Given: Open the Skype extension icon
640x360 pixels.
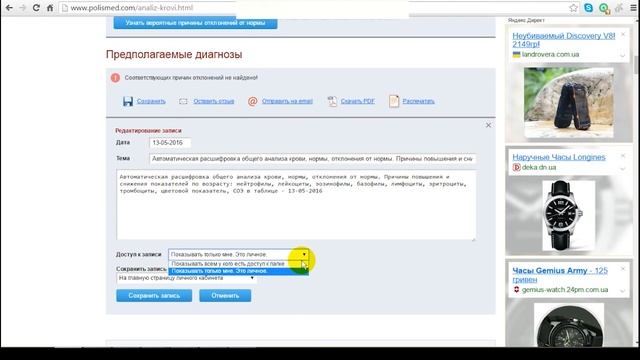Looking at the screenshot, I should click(589, 8).
